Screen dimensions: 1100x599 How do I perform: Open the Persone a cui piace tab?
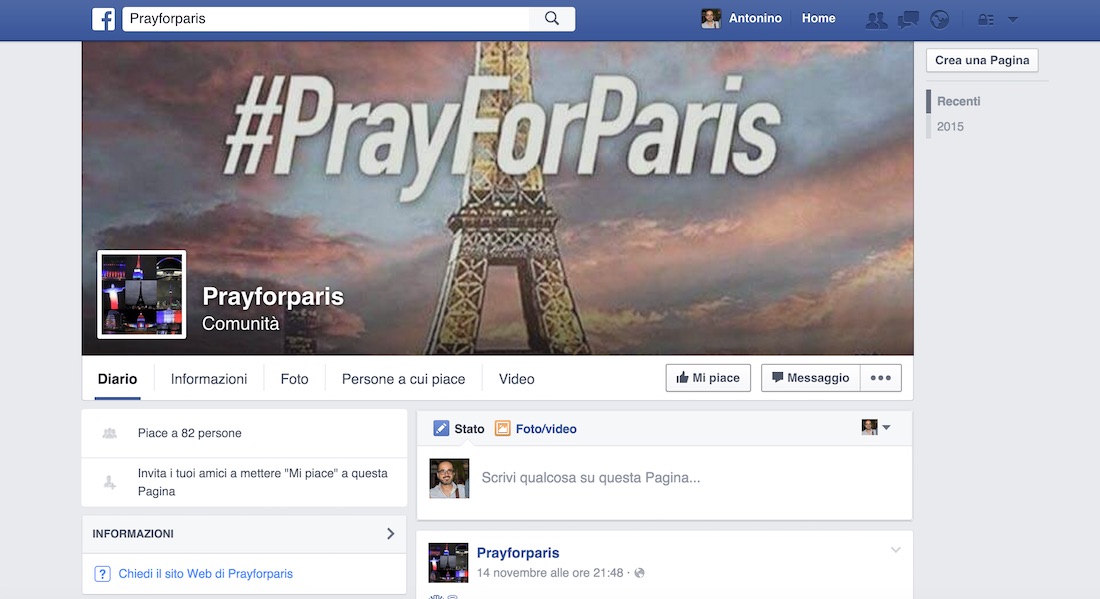coord(403,379)
